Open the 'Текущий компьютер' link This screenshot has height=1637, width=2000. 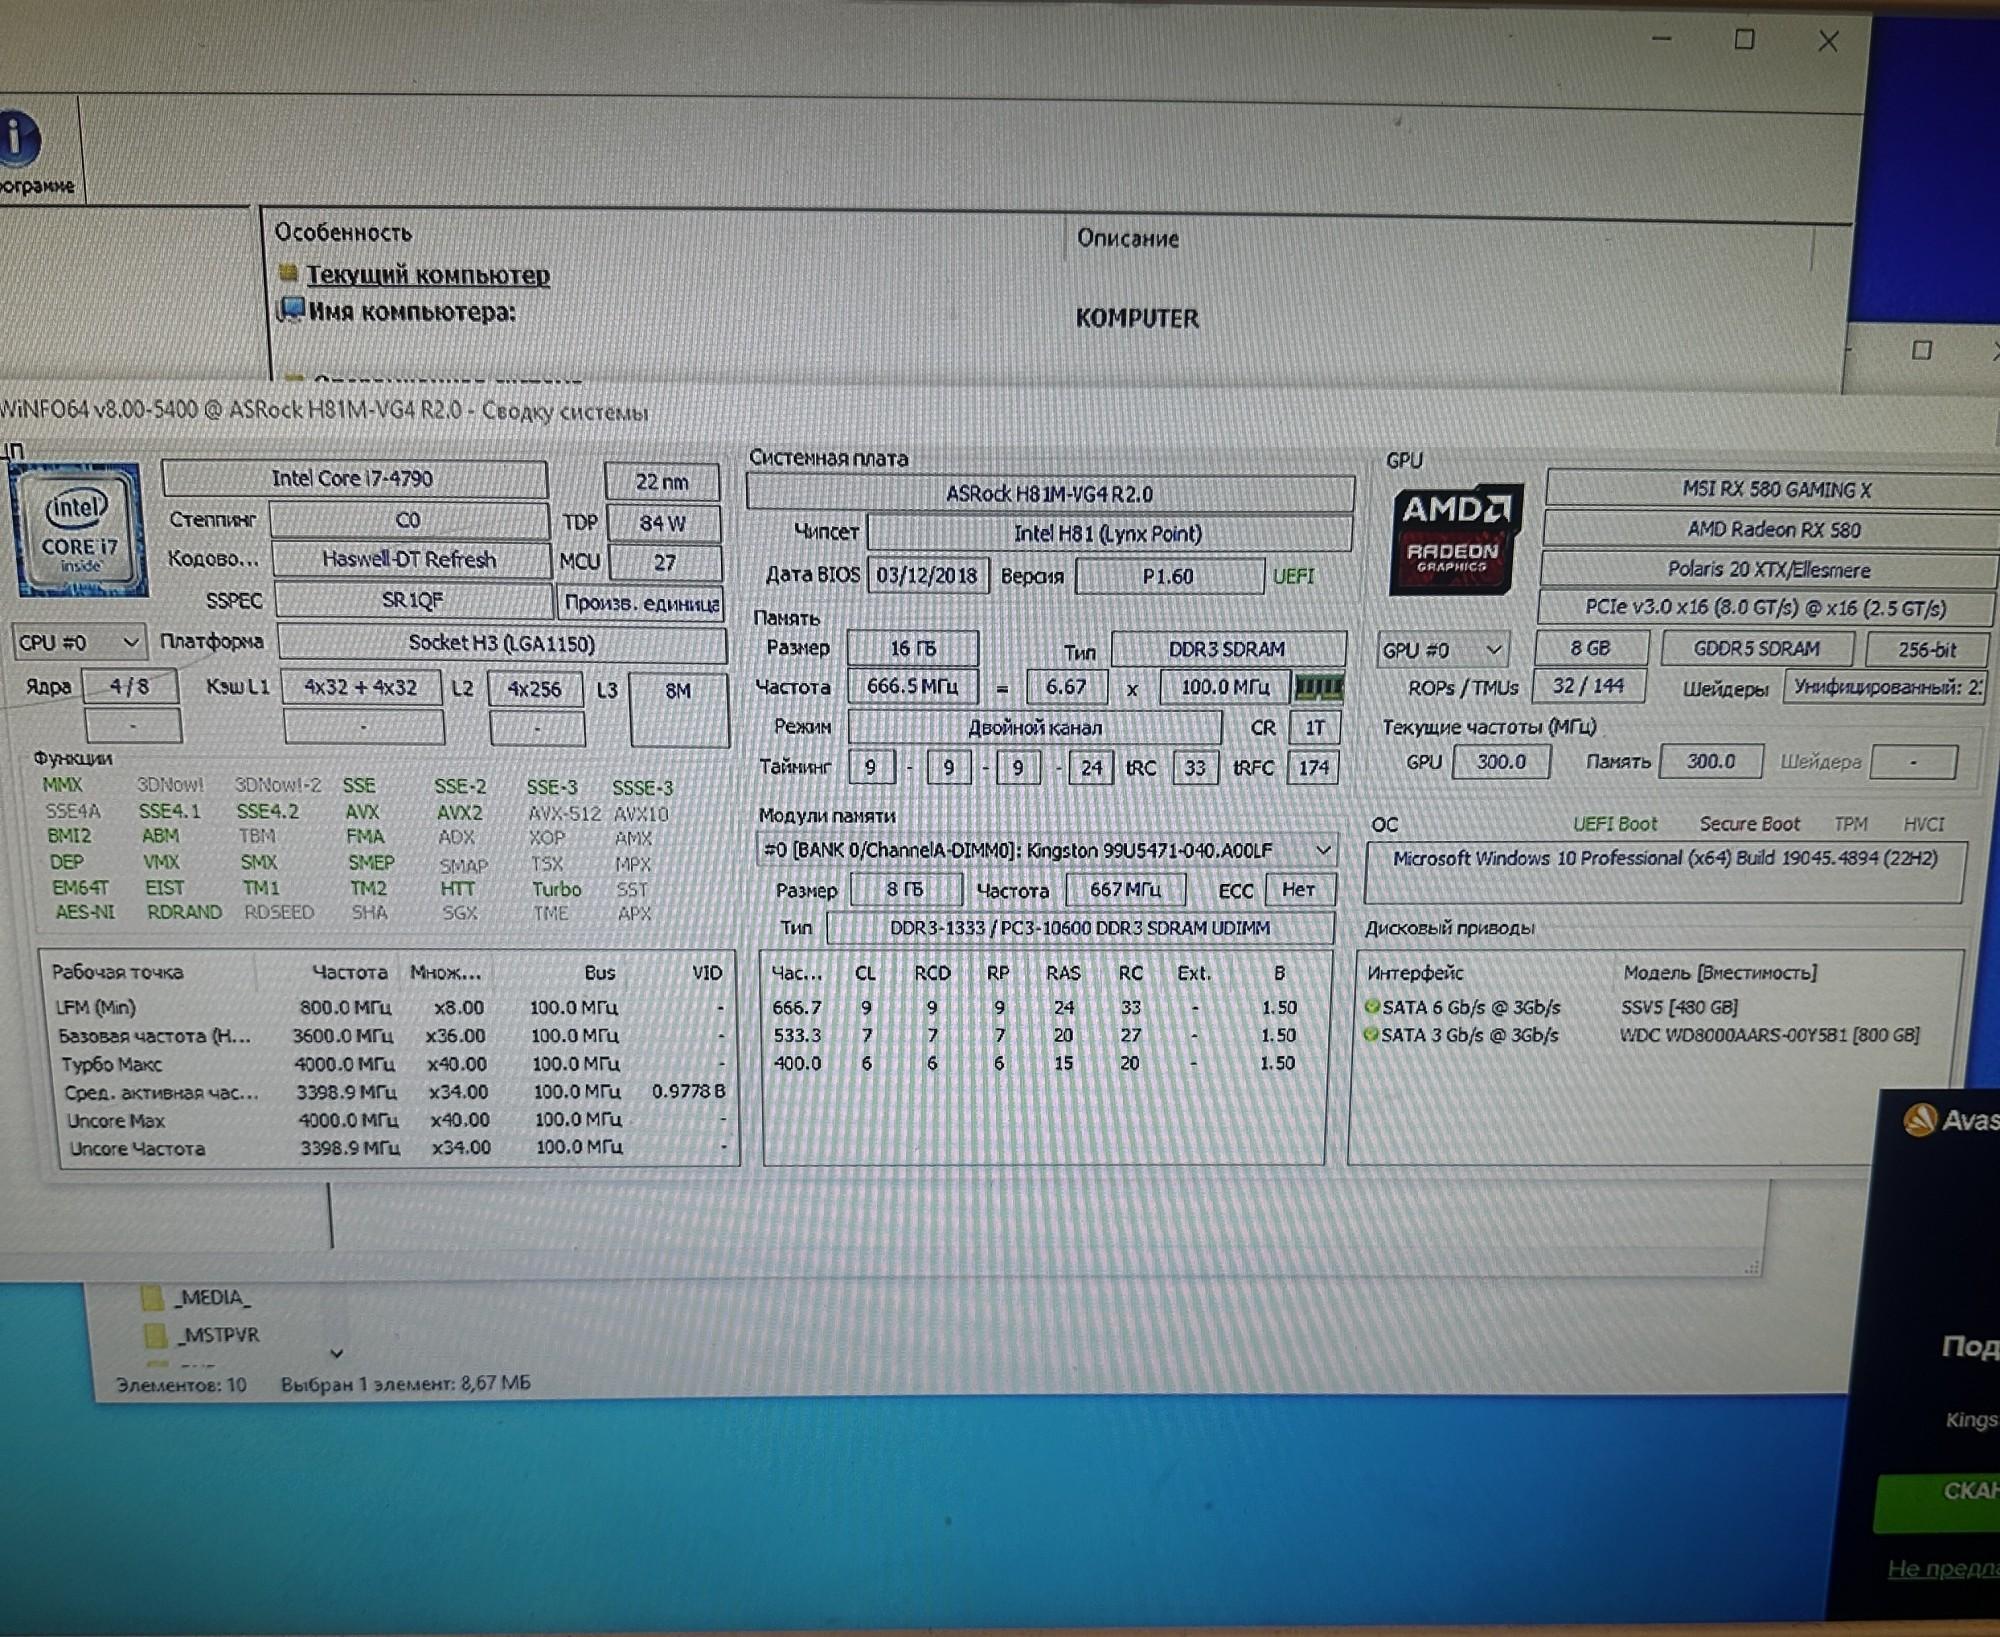coord(428,274)
